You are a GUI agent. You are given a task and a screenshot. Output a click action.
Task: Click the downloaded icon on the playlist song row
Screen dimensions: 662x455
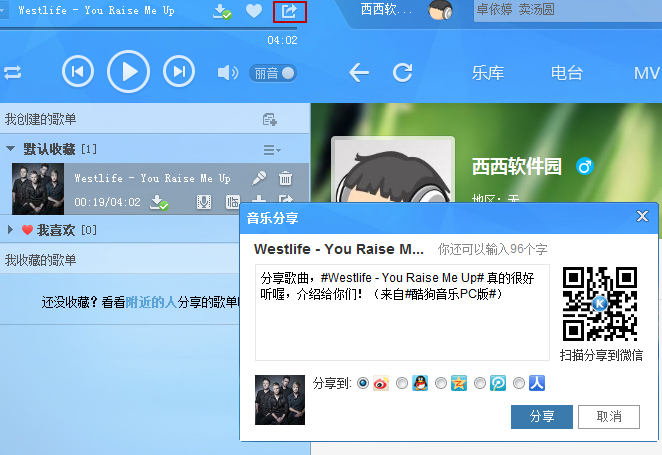[x=159, y=202]
